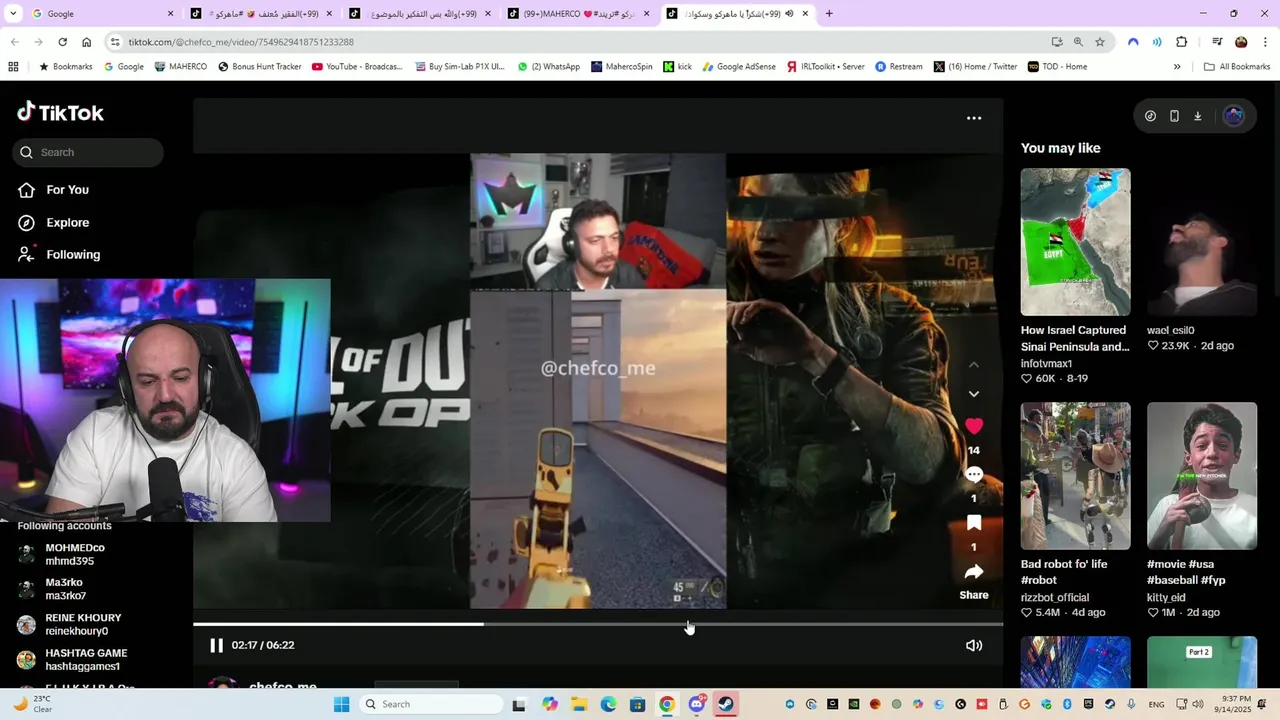This screenshot has width=1280, height=720.
Task: Open the Extensions puzzle icon
Action: pos(1182,42)
